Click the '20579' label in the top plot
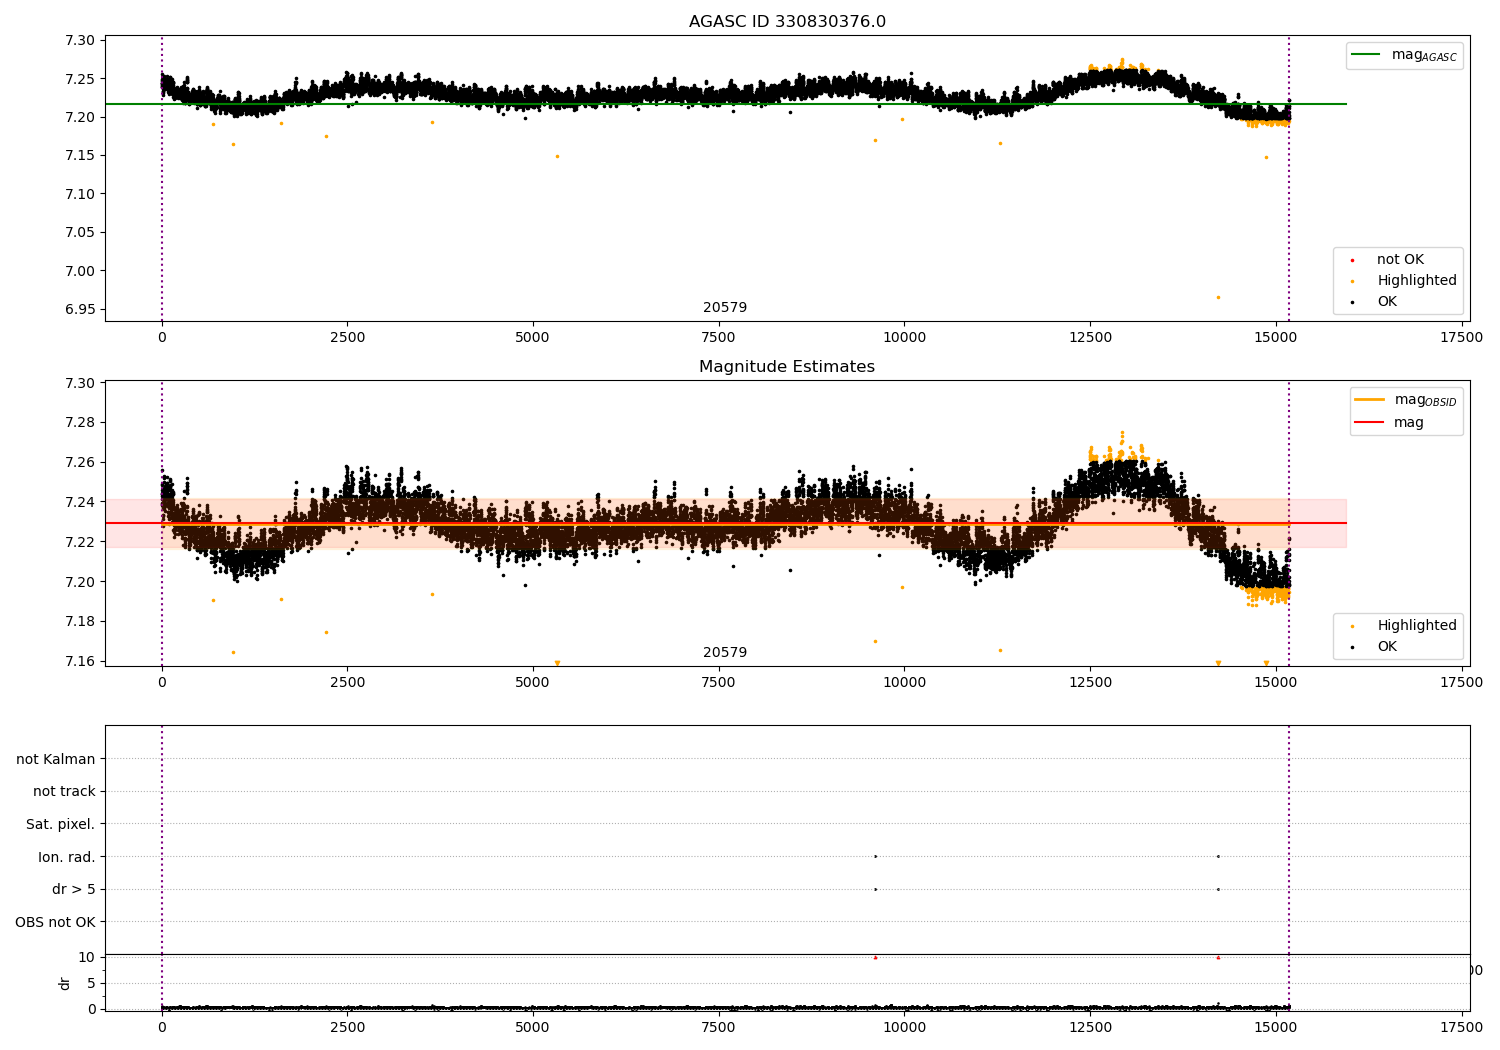The width and height of the screenshot is (1500, 1050). 725,308
